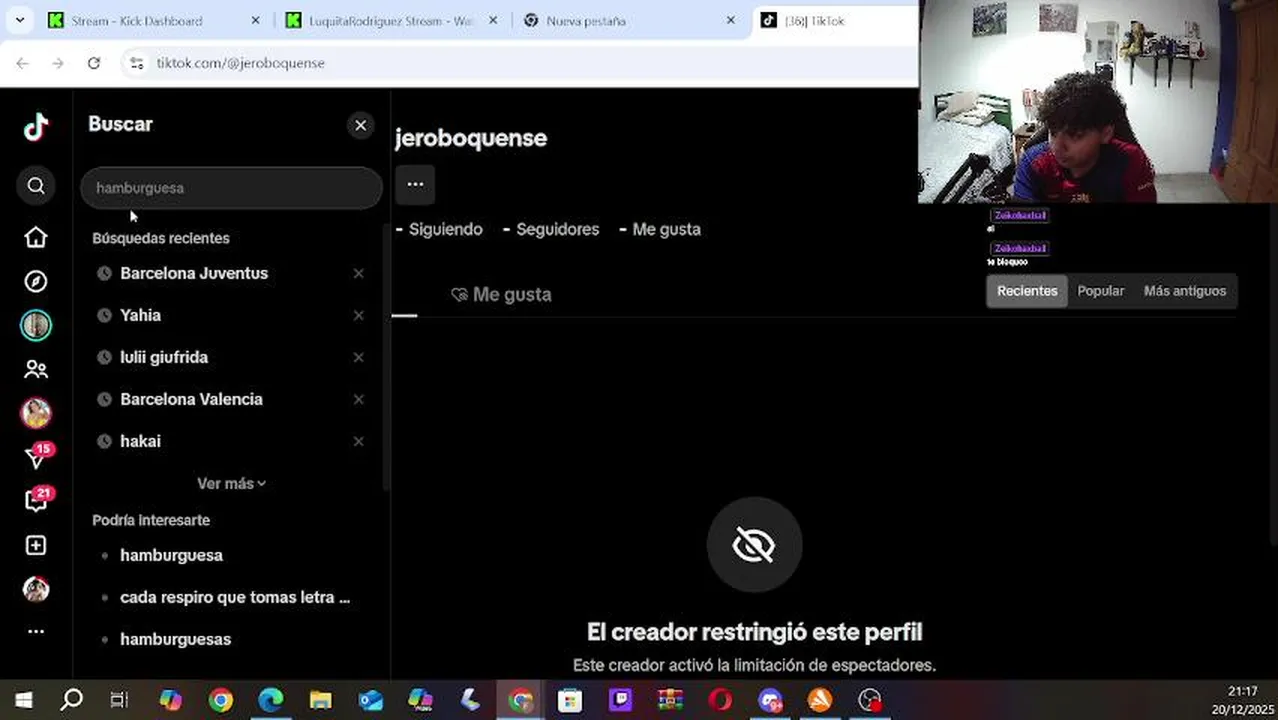Viewport: 1278px width, 720px height.
Task: Go to TikTok Home via house icon
Action: tap(36, 237)
